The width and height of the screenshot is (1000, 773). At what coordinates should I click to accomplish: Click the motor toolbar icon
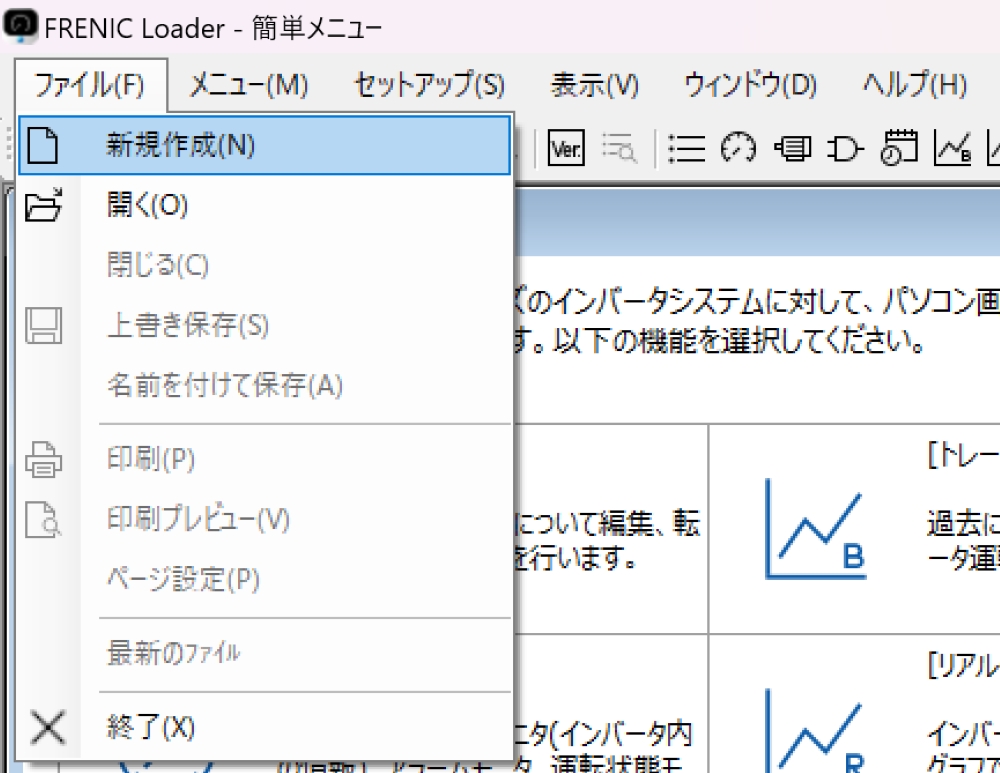tap(793, 149)
